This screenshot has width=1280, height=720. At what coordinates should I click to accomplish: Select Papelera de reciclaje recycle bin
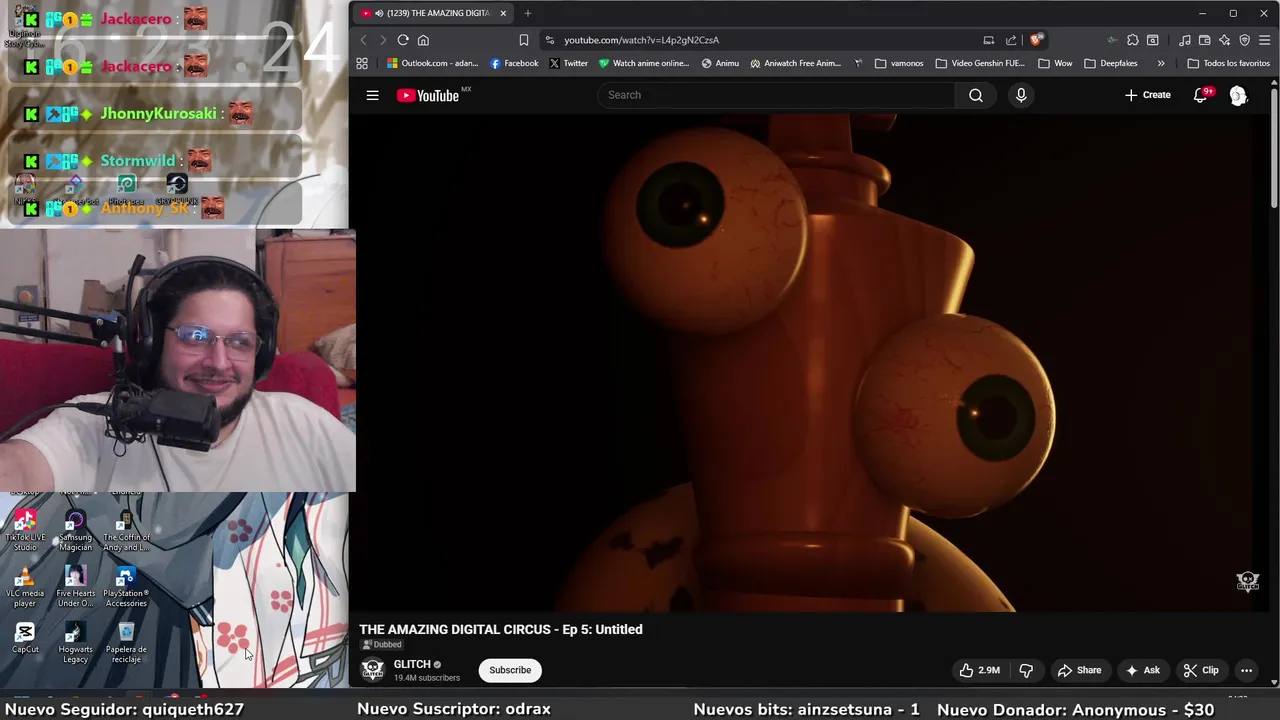point(126,643)
